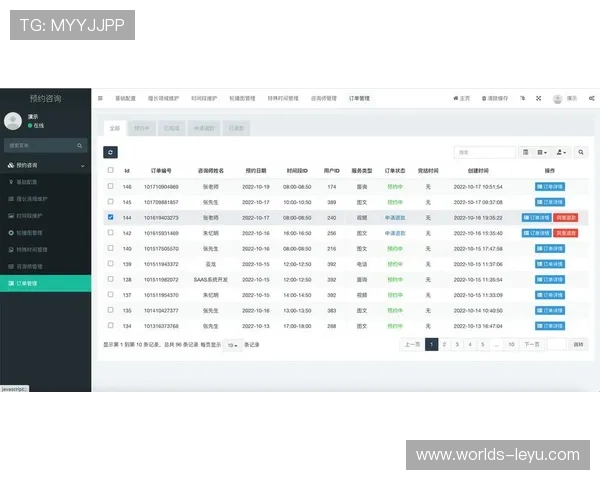
Task: Open the page size 10 dropdown
Action: [x=231, y=344]
